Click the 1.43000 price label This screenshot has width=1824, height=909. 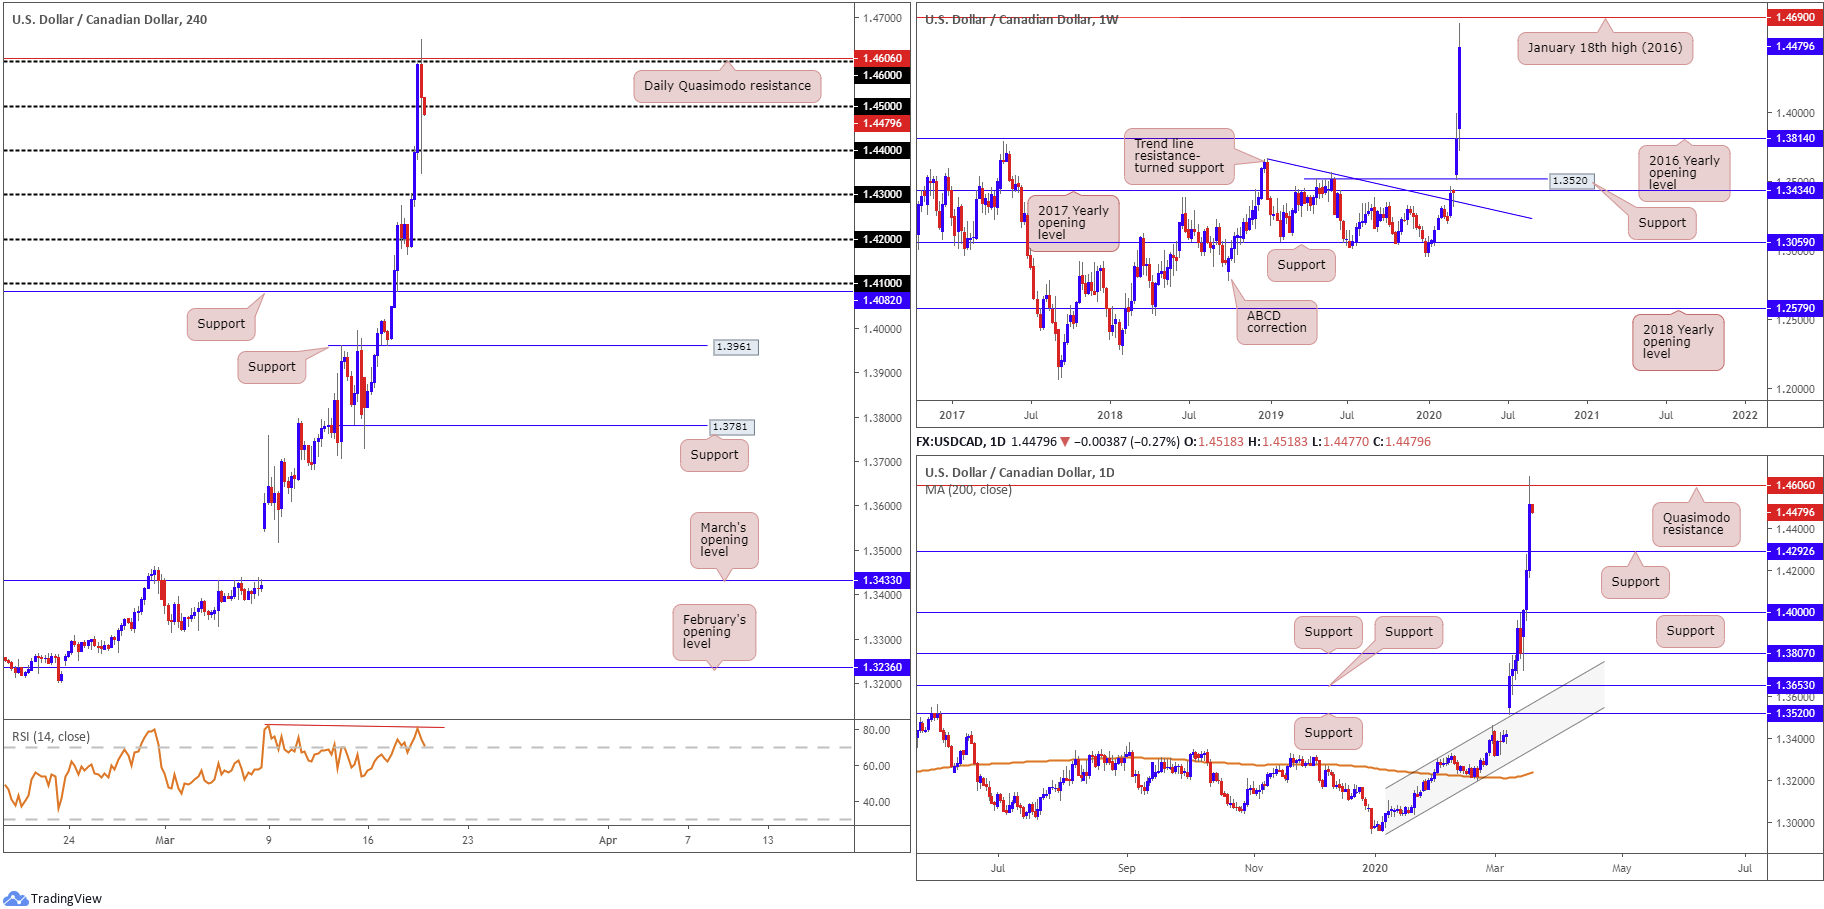coord(882,194)
